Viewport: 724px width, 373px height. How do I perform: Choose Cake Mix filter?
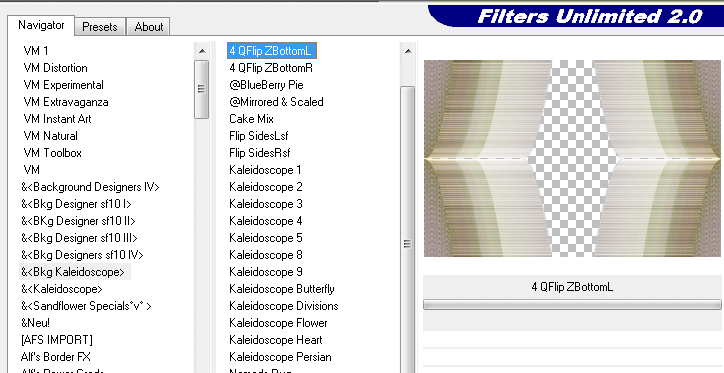coord(252,119)
